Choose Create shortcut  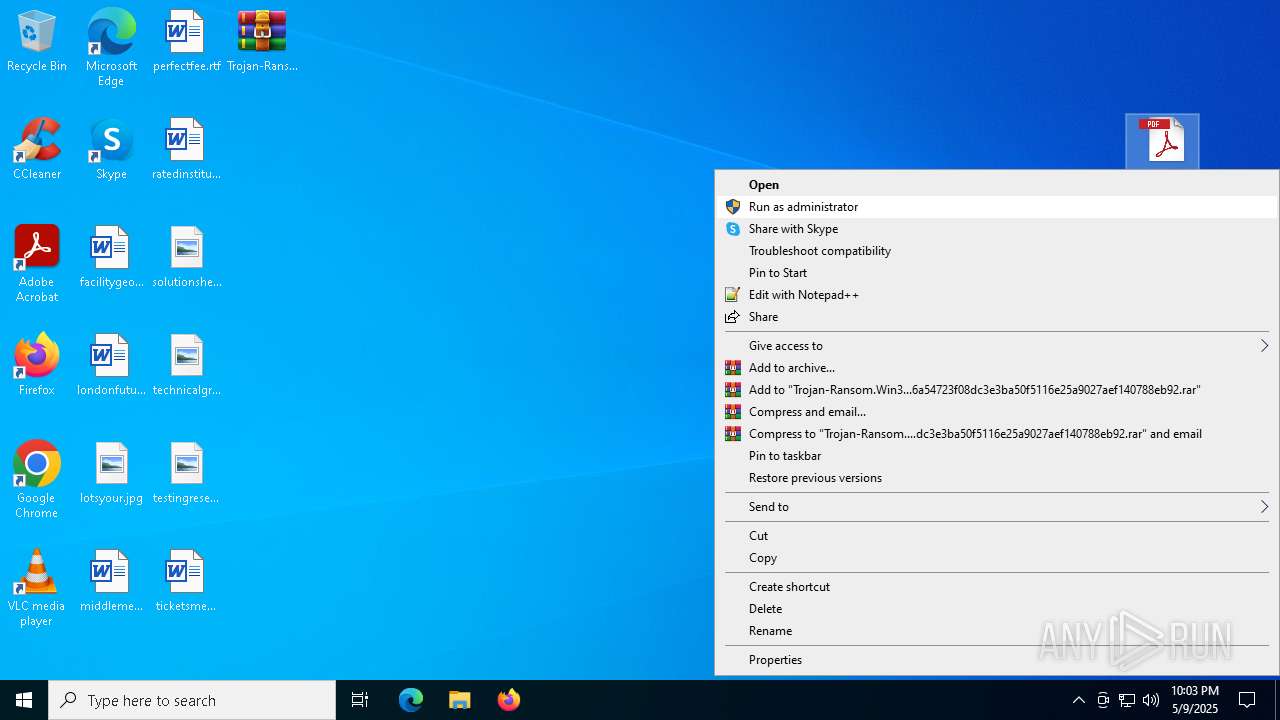tap(997, 587)
